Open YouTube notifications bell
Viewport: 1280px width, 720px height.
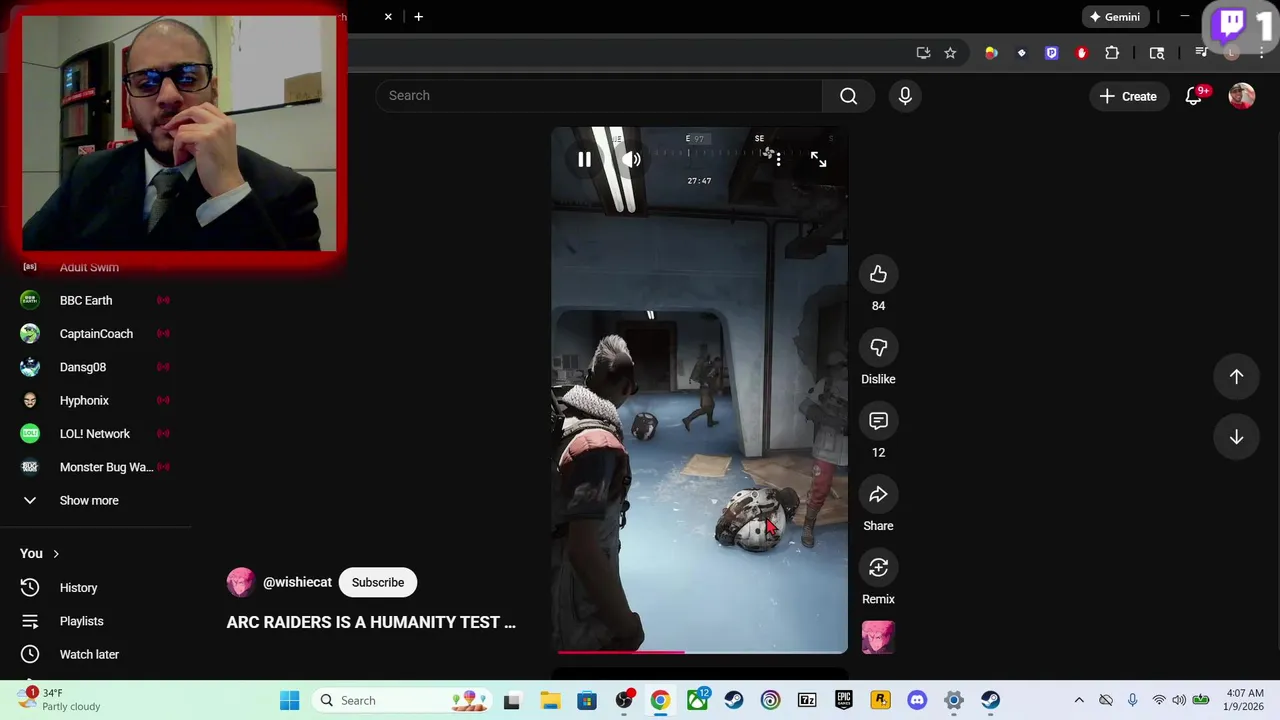point(1194,96)
